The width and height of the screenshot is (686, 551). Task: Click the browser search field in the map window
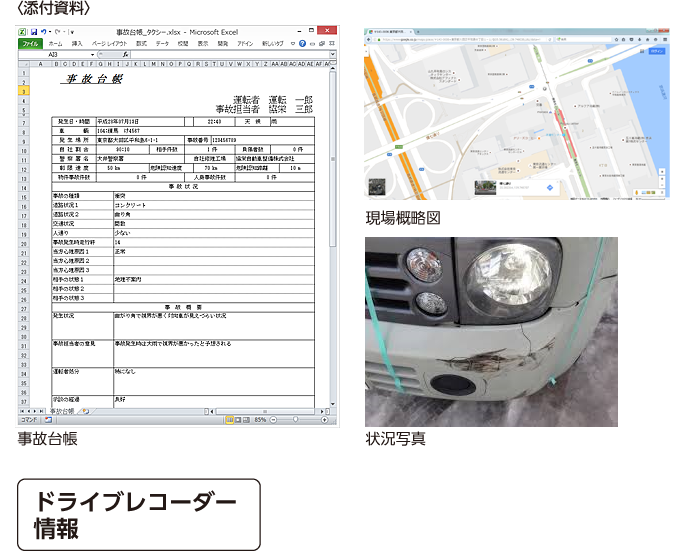pyautogui.click(x=584, y=39)
